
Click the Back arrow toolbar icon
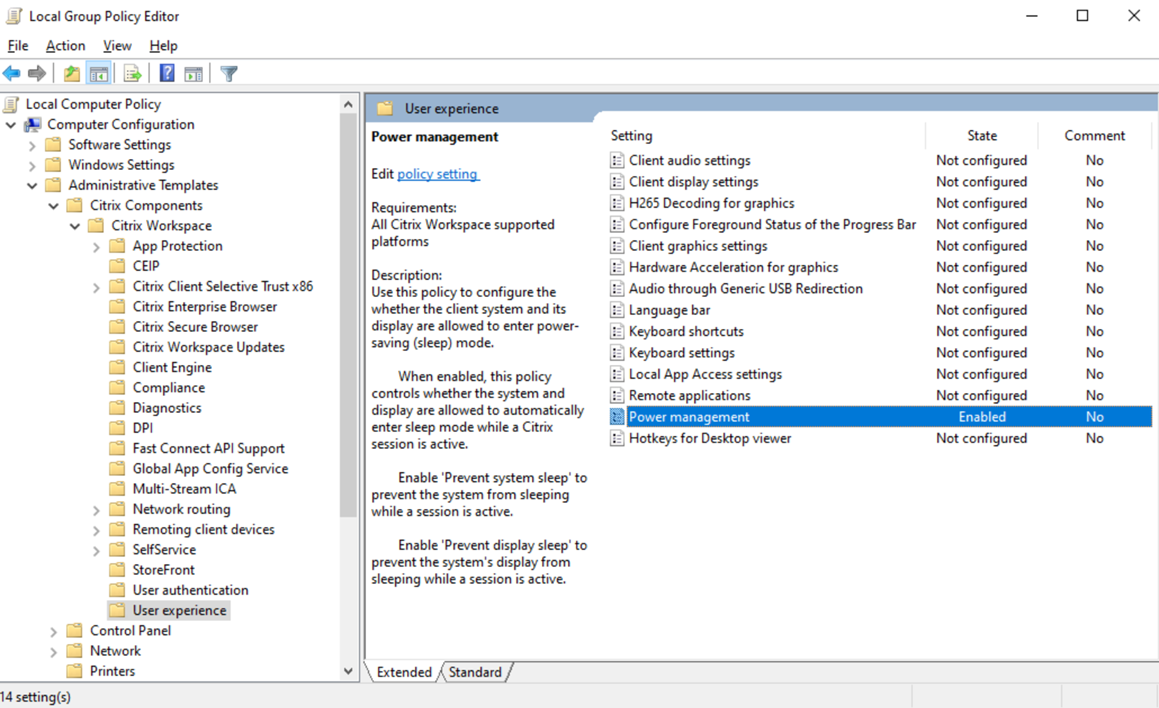[x=12, y=73]
